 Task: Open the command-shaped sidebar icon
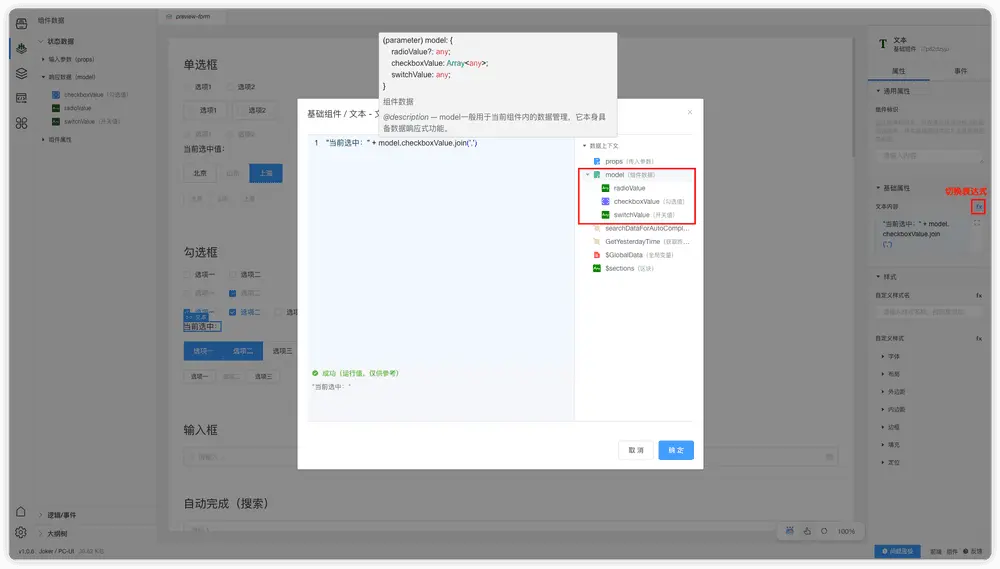click(x=21, y=123)
